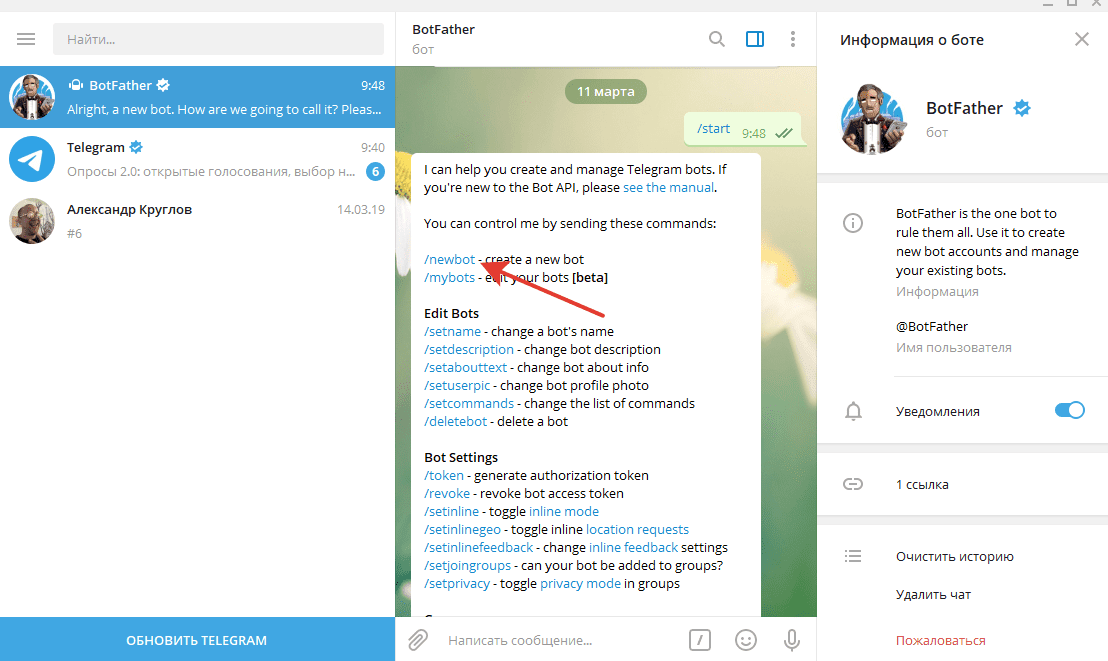This screenshot has height=661, width=1108.
Task: Open the emoji picker smiley icon
Action: [x=745, y=639]
